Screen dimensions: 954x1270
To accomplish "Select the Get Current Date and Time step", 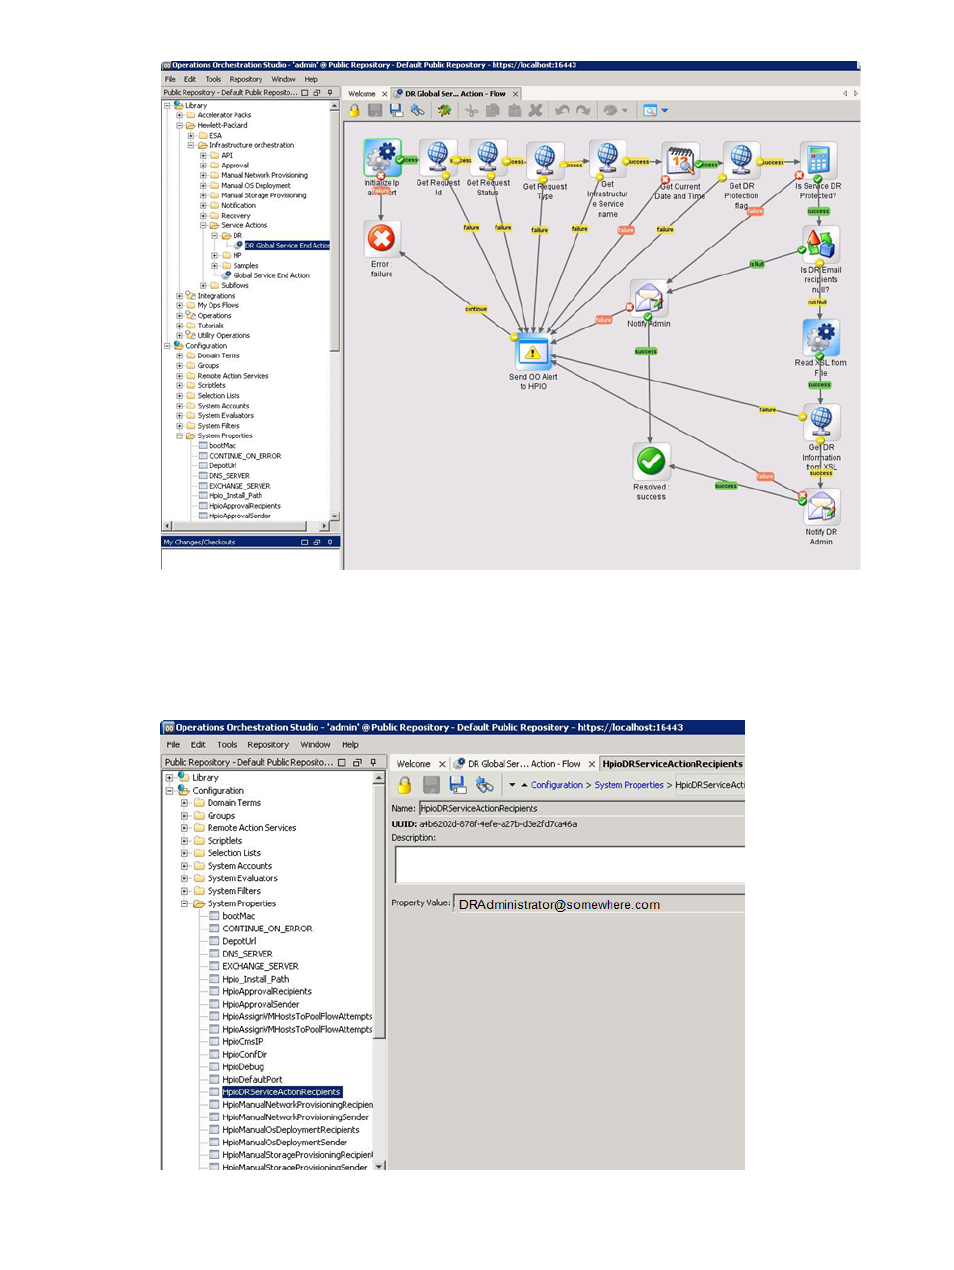I will tap(681, 160).
